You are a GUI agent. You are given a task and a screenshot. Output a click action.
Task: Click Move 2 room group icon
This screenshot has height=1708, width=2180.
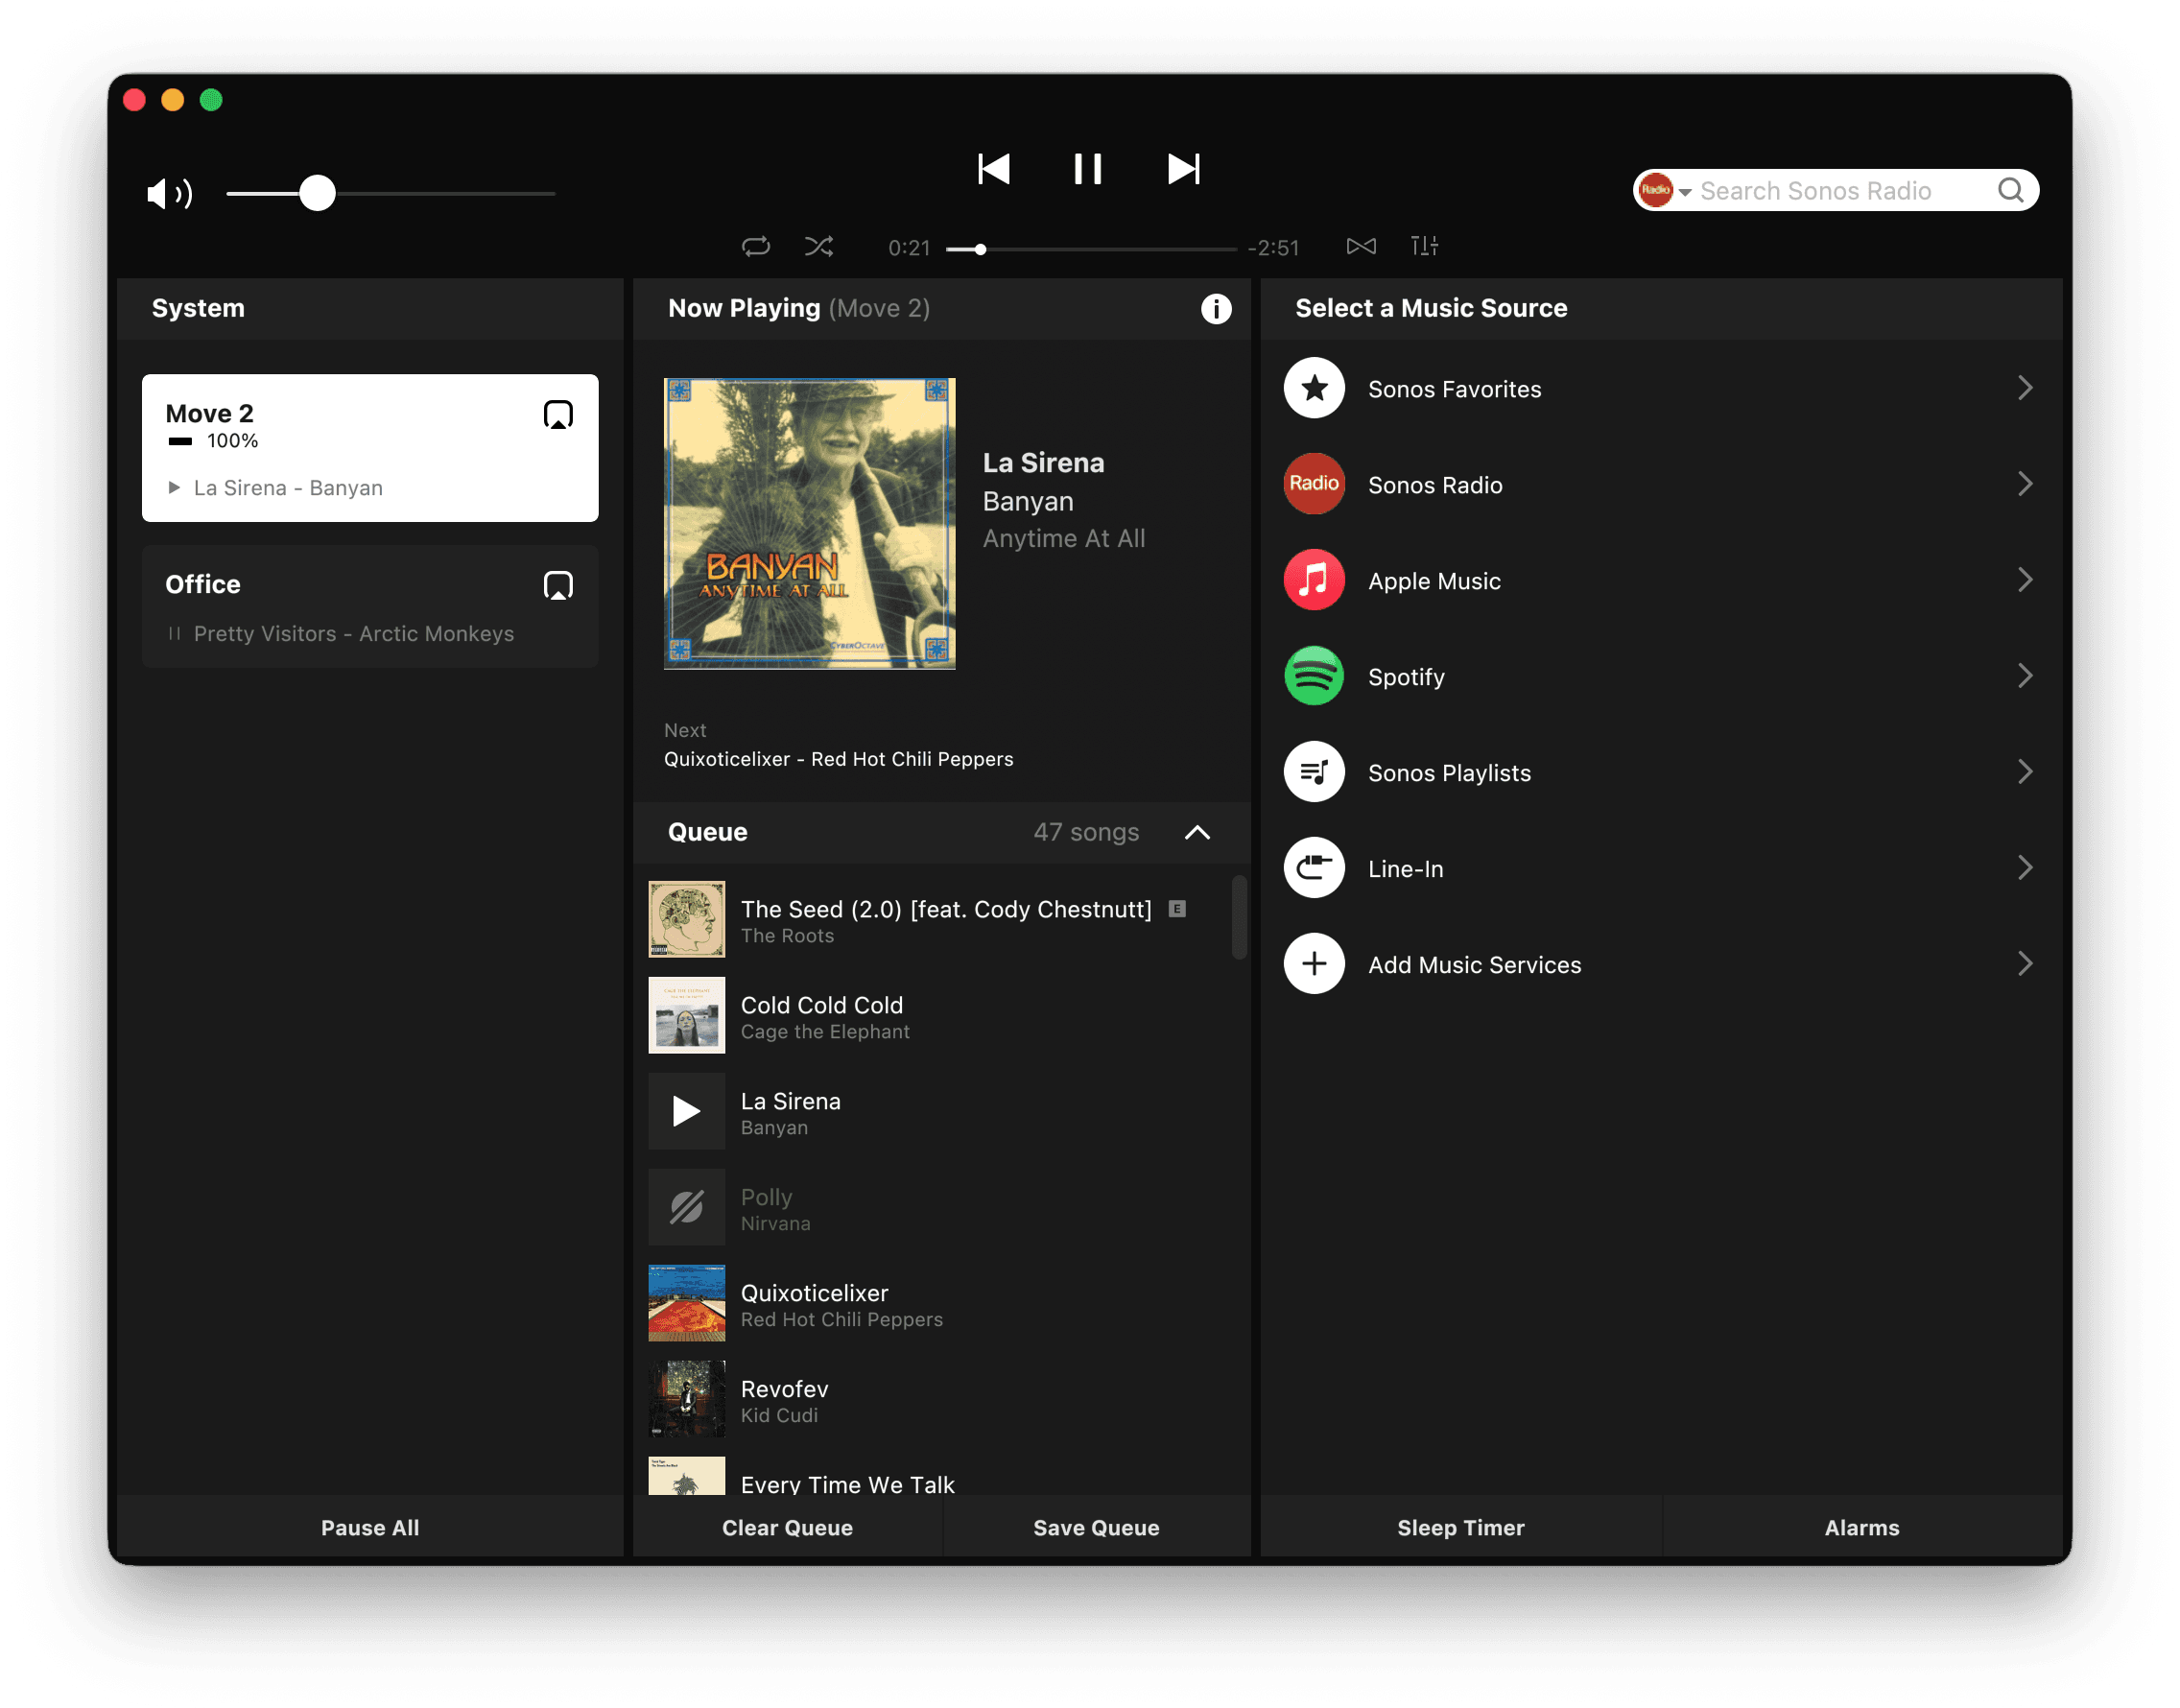tap(558, 415)
